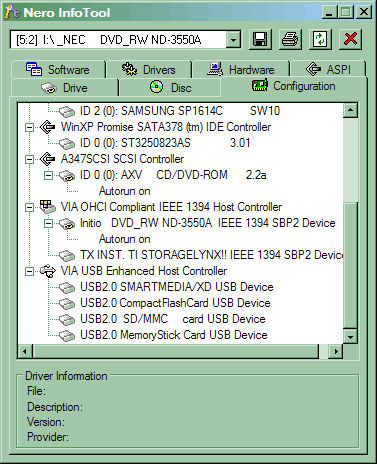Collapse the A347SCSI SCSI Controller node

click(29, 159)
